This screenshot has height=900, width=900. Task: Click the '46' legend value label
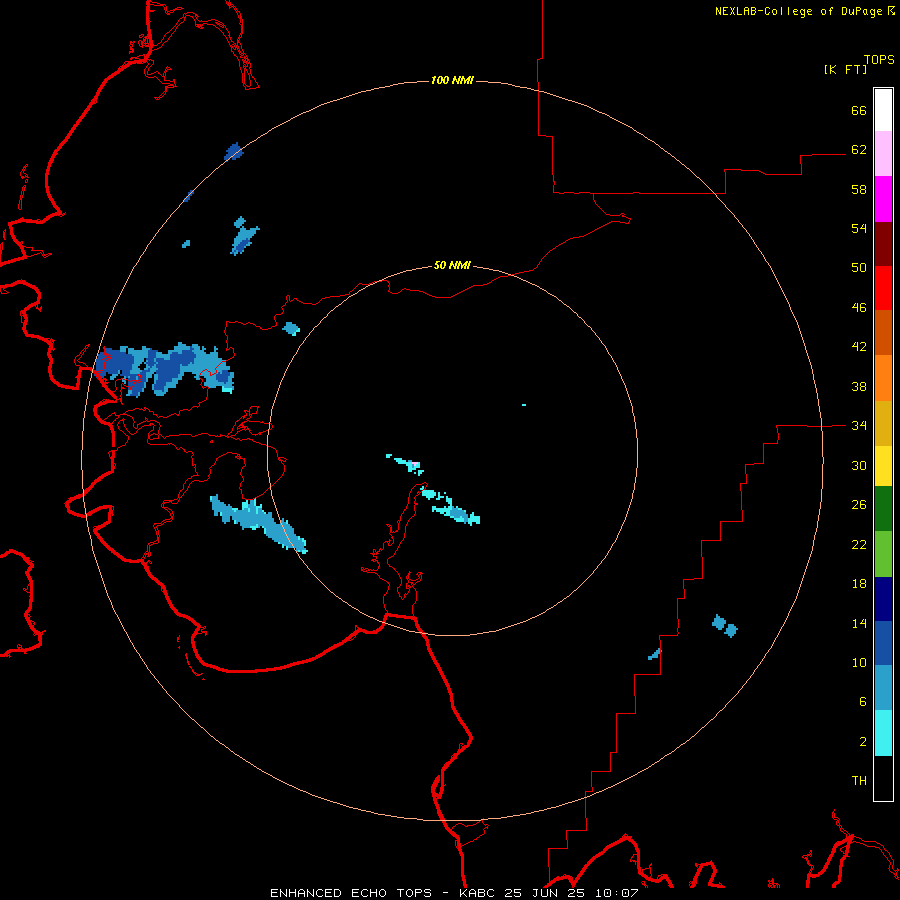pos(859,308)
